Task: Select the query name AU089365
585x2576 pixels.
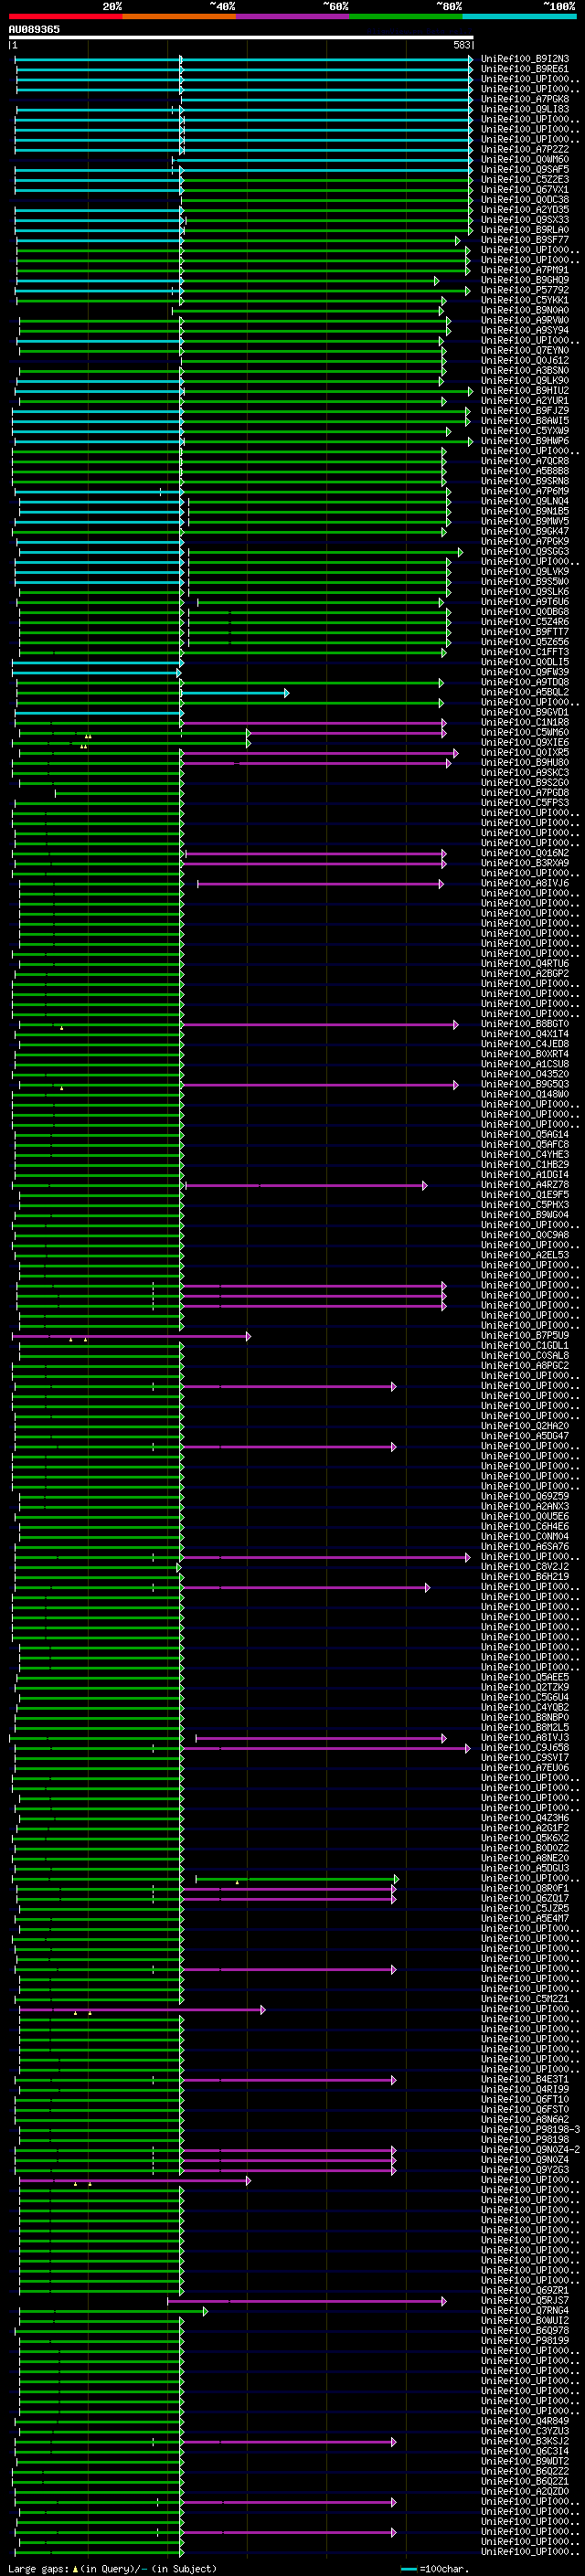Action: (34, 29)
